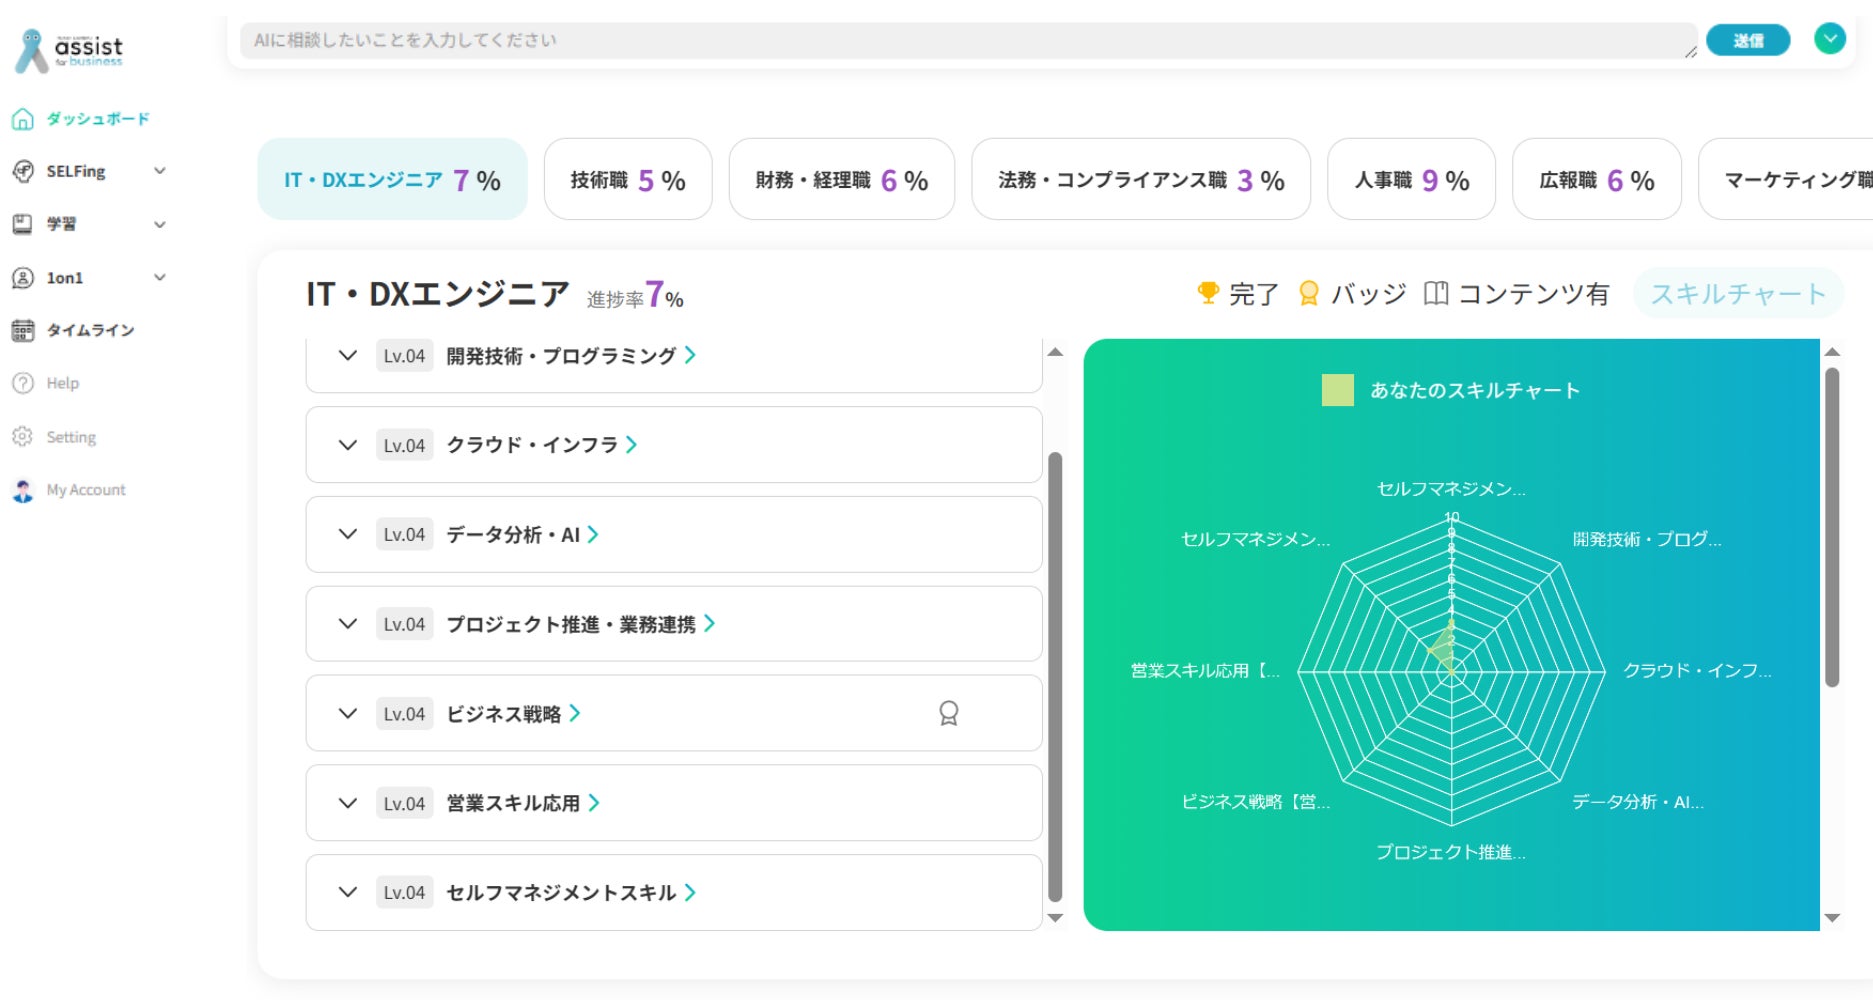Viewport: 1873px width, 1000px height.
Task: Expand the SELFing sidebar submenu chevron
Action: point(159,171)
